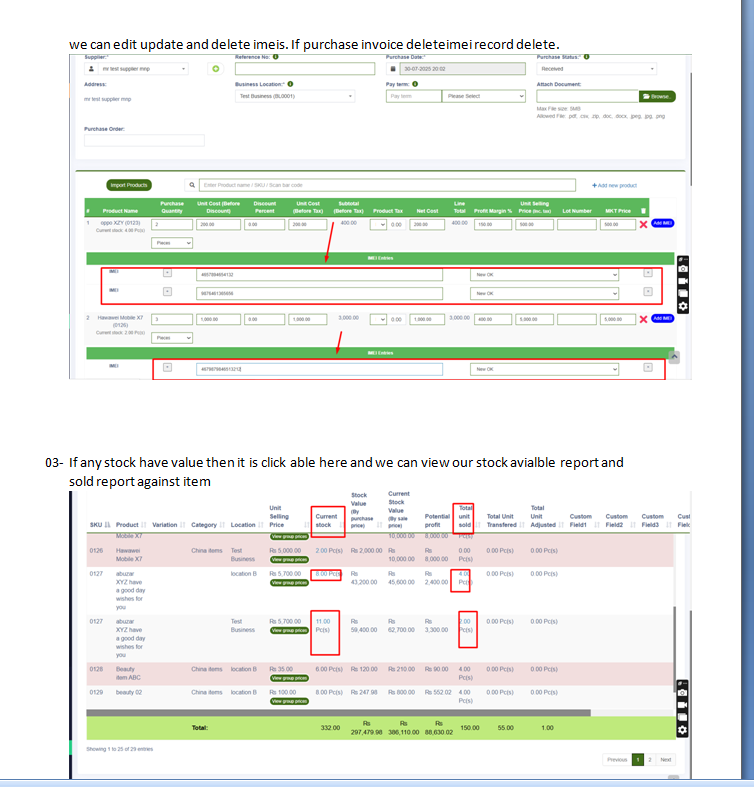Click the green add supplier plus icon
This screenshot has height=787, width=754.
[215, 69]
